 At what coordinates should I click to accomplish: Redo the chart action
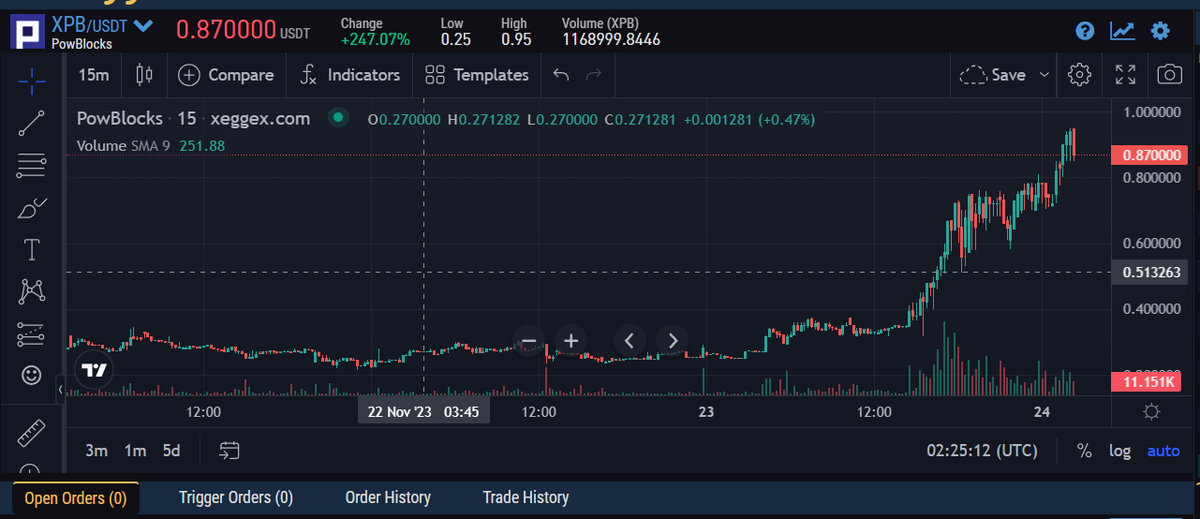click(x=594, y=75)
